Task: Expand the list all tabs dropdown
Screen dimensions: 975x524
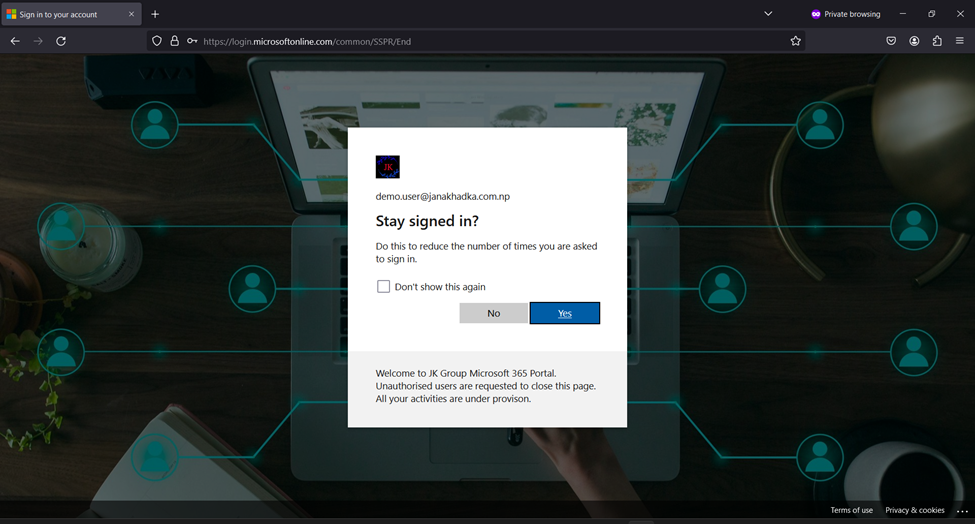Action: tap(768, 14)
